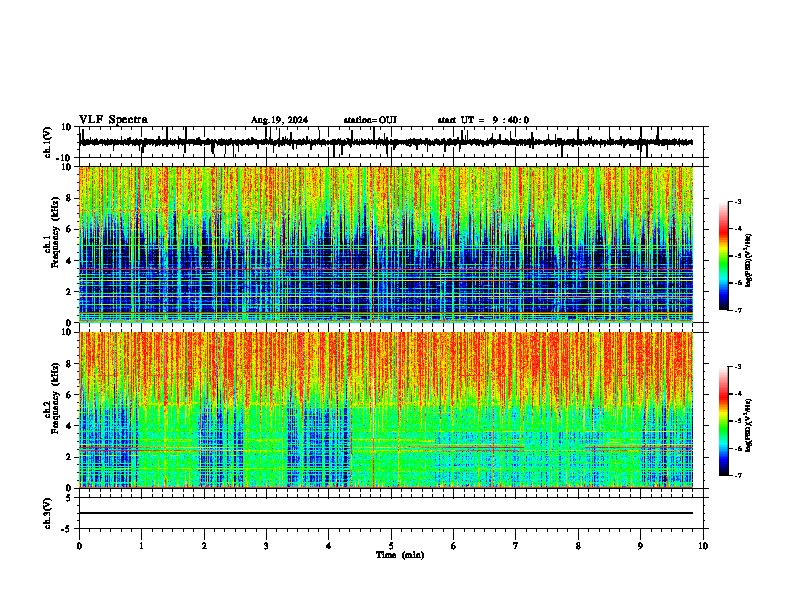Click the ch.1 voltage waveform trace
This screenshot has height=612, width=792.
pyautogui.click(x=386, y=142)
